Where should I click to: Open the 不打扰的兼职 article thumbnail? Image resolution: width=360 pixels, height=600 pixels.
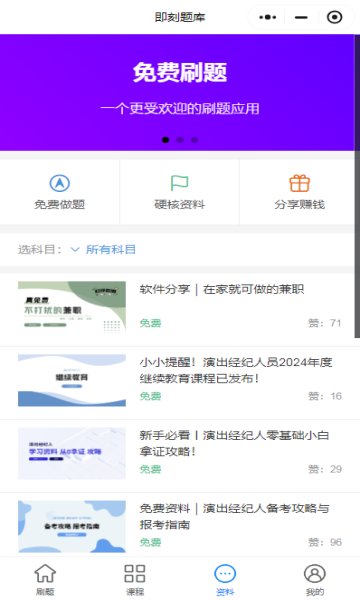point(72,307)
